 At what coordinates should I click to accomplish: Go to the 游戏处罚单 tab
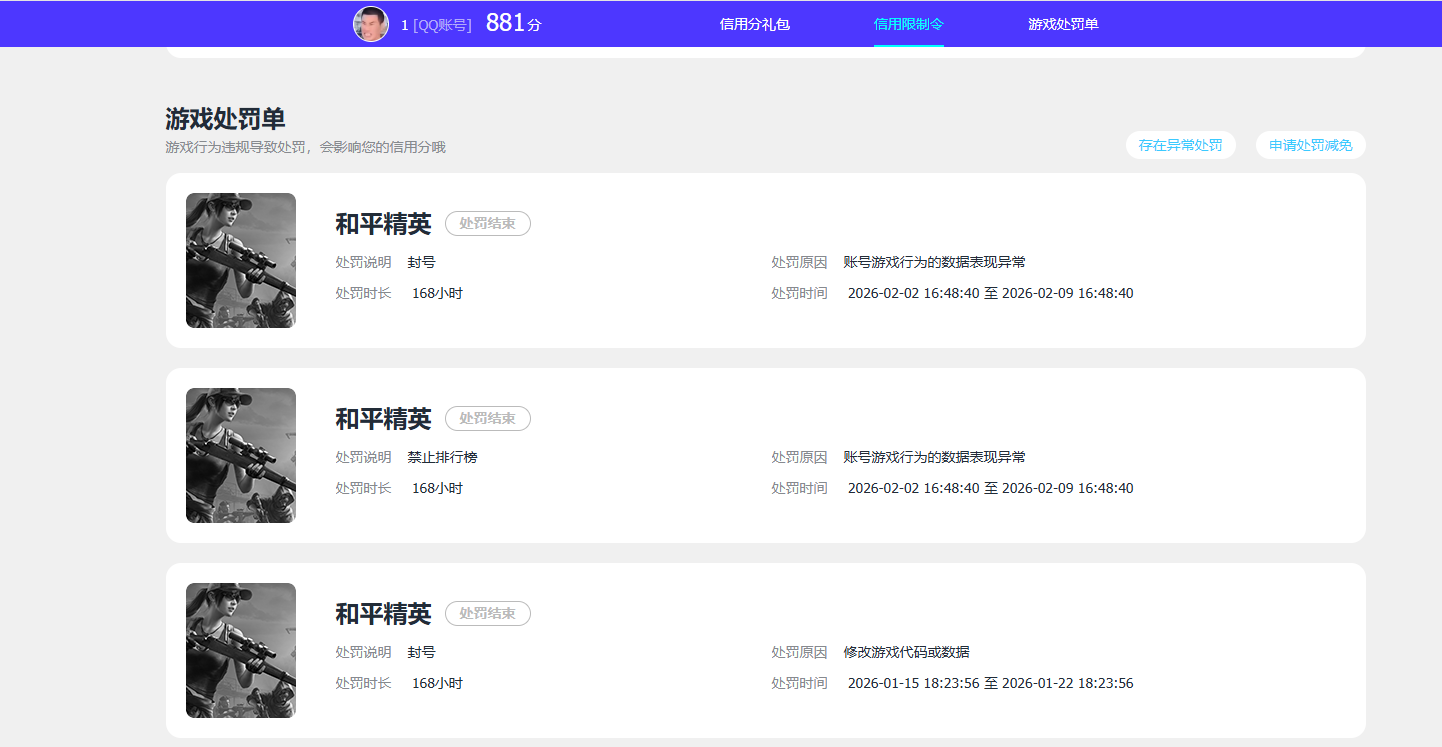(1063, 24)
